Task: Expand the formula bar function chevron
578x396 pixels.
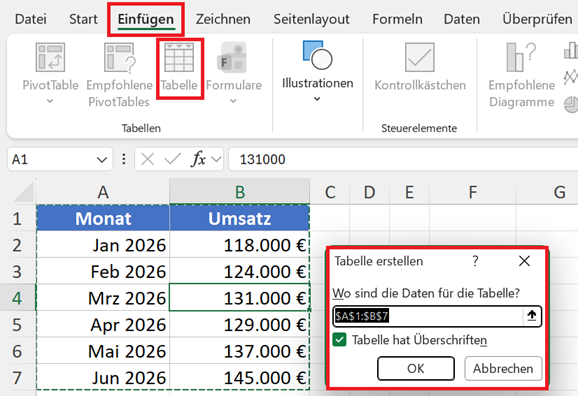Action: click(x=216, y=160)
